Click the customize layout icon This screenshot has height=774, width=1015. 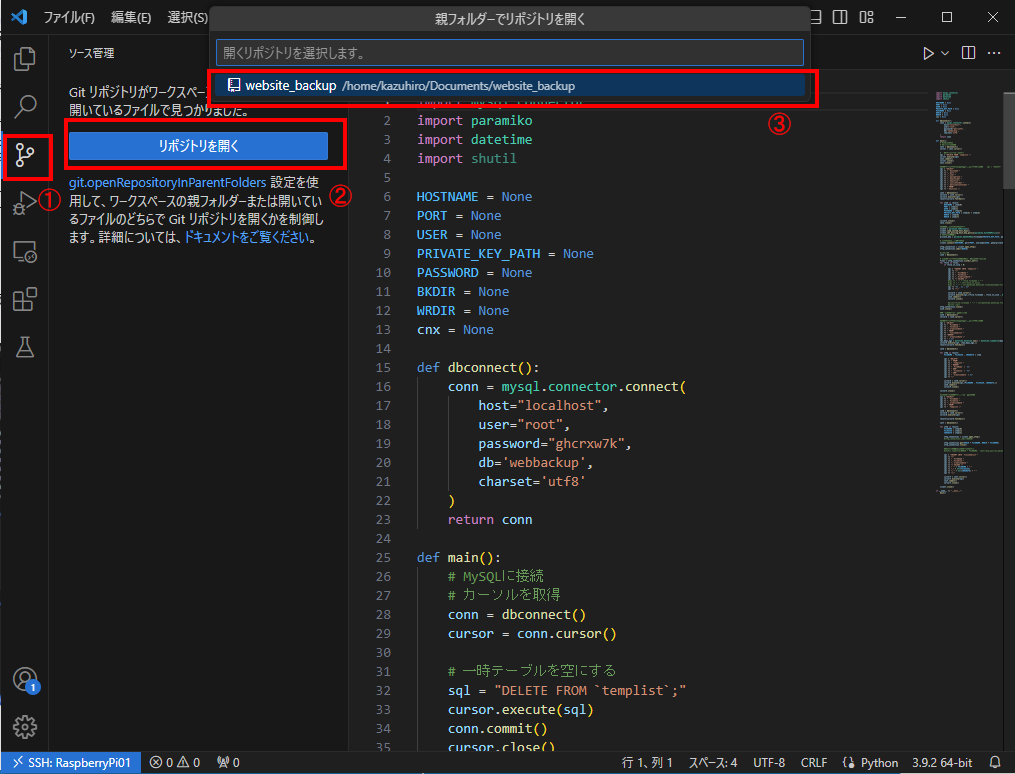click(866, 17)
